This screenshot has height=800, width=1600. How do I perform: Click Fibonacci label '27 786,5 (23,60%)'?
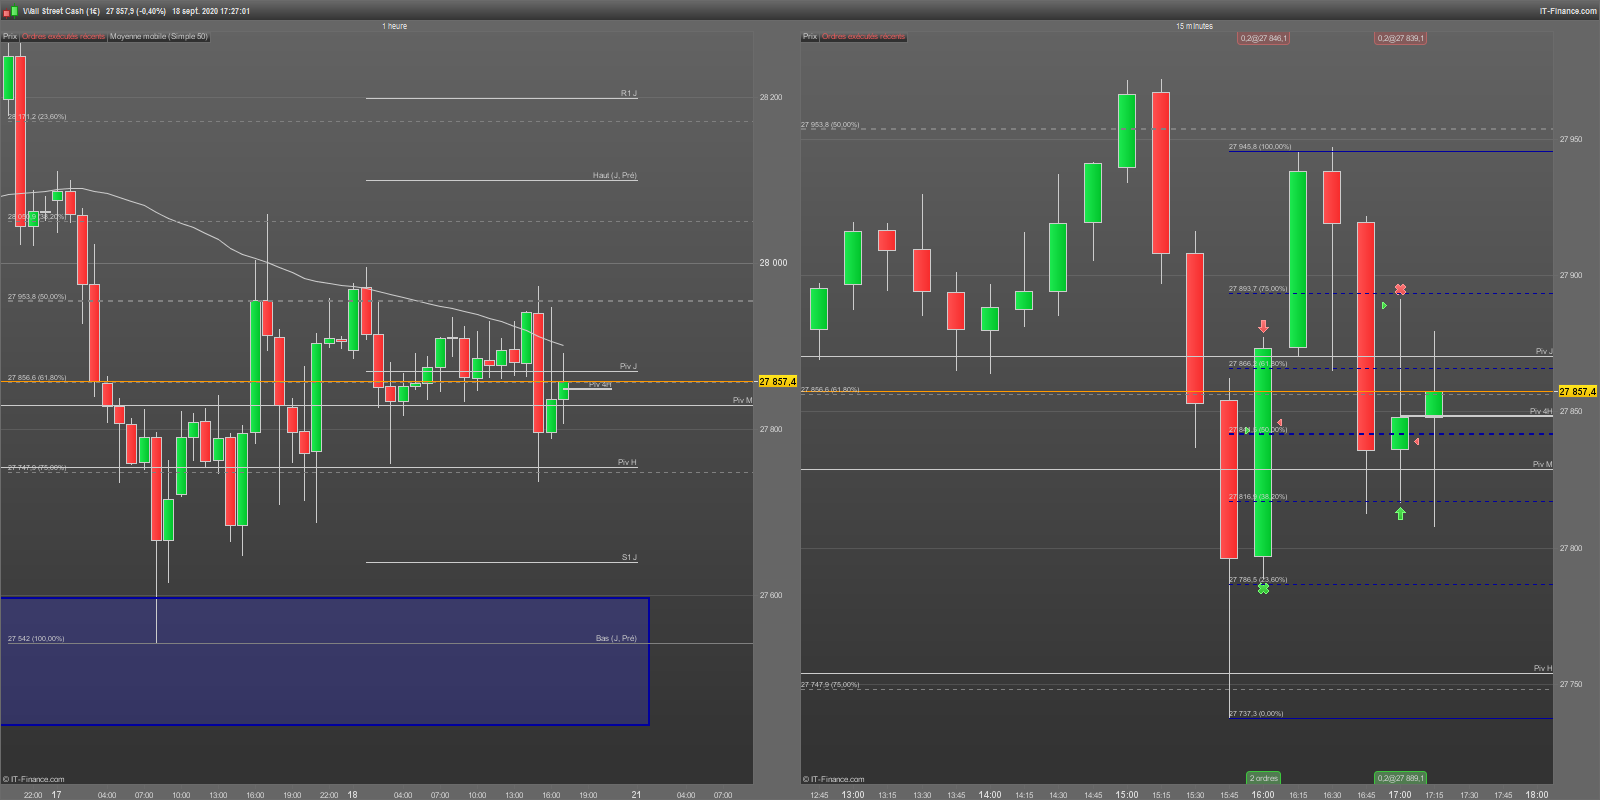point(1258,580)
